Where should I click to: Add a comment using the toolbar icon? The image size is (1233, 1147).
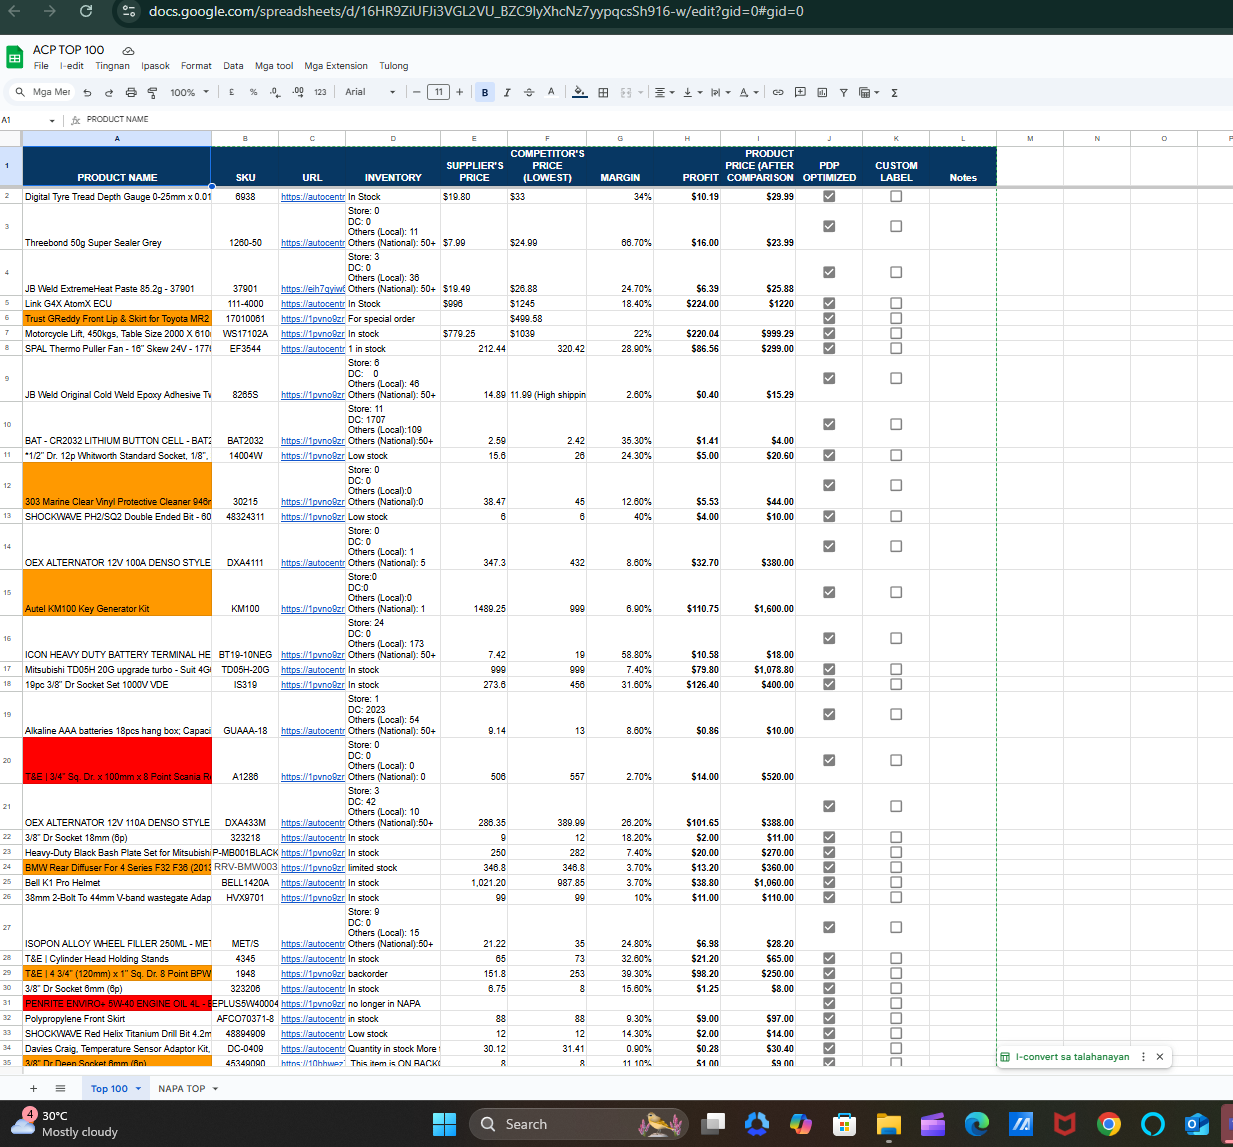(800, 92)
